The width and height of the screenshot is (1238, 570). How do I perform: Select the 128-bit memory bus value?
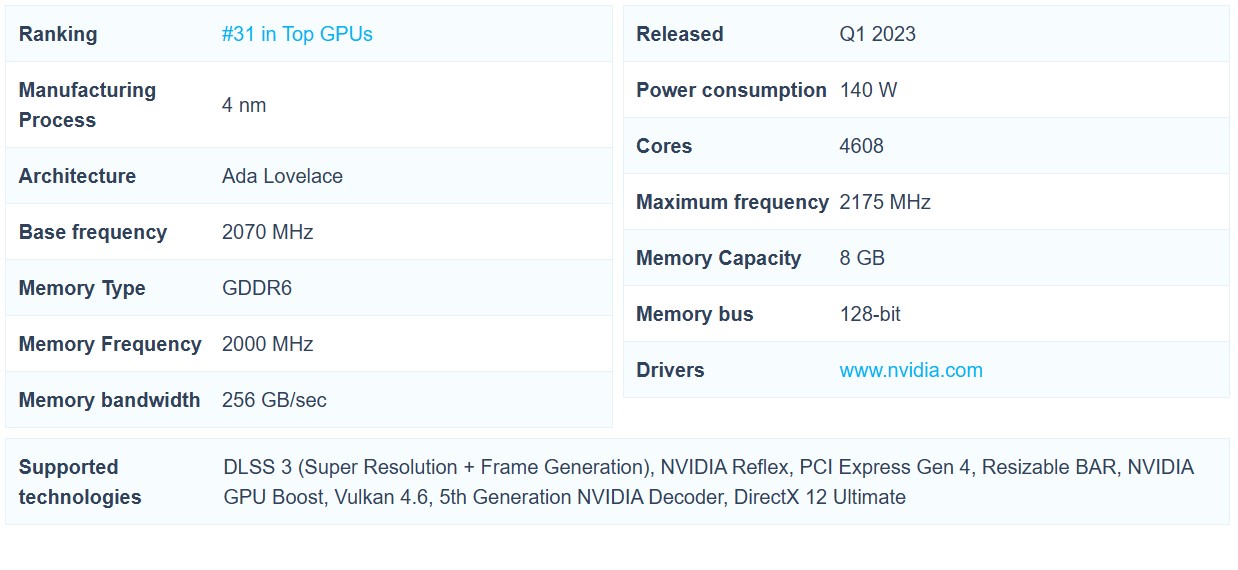coord(870,314)
